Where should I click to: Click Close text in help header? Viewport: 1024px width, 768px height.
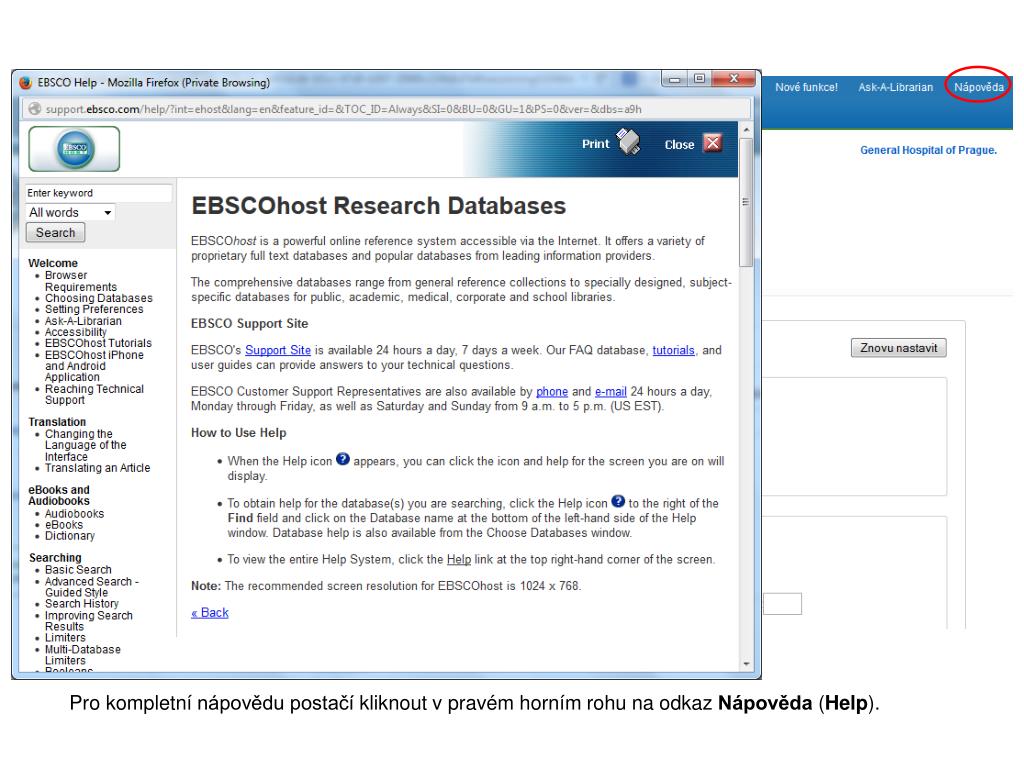[679, 145]
